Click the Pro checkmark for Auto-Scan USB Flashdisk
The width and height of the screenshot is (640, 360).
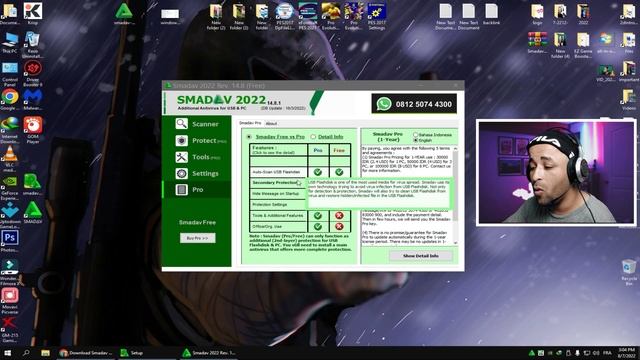point(318,172)
